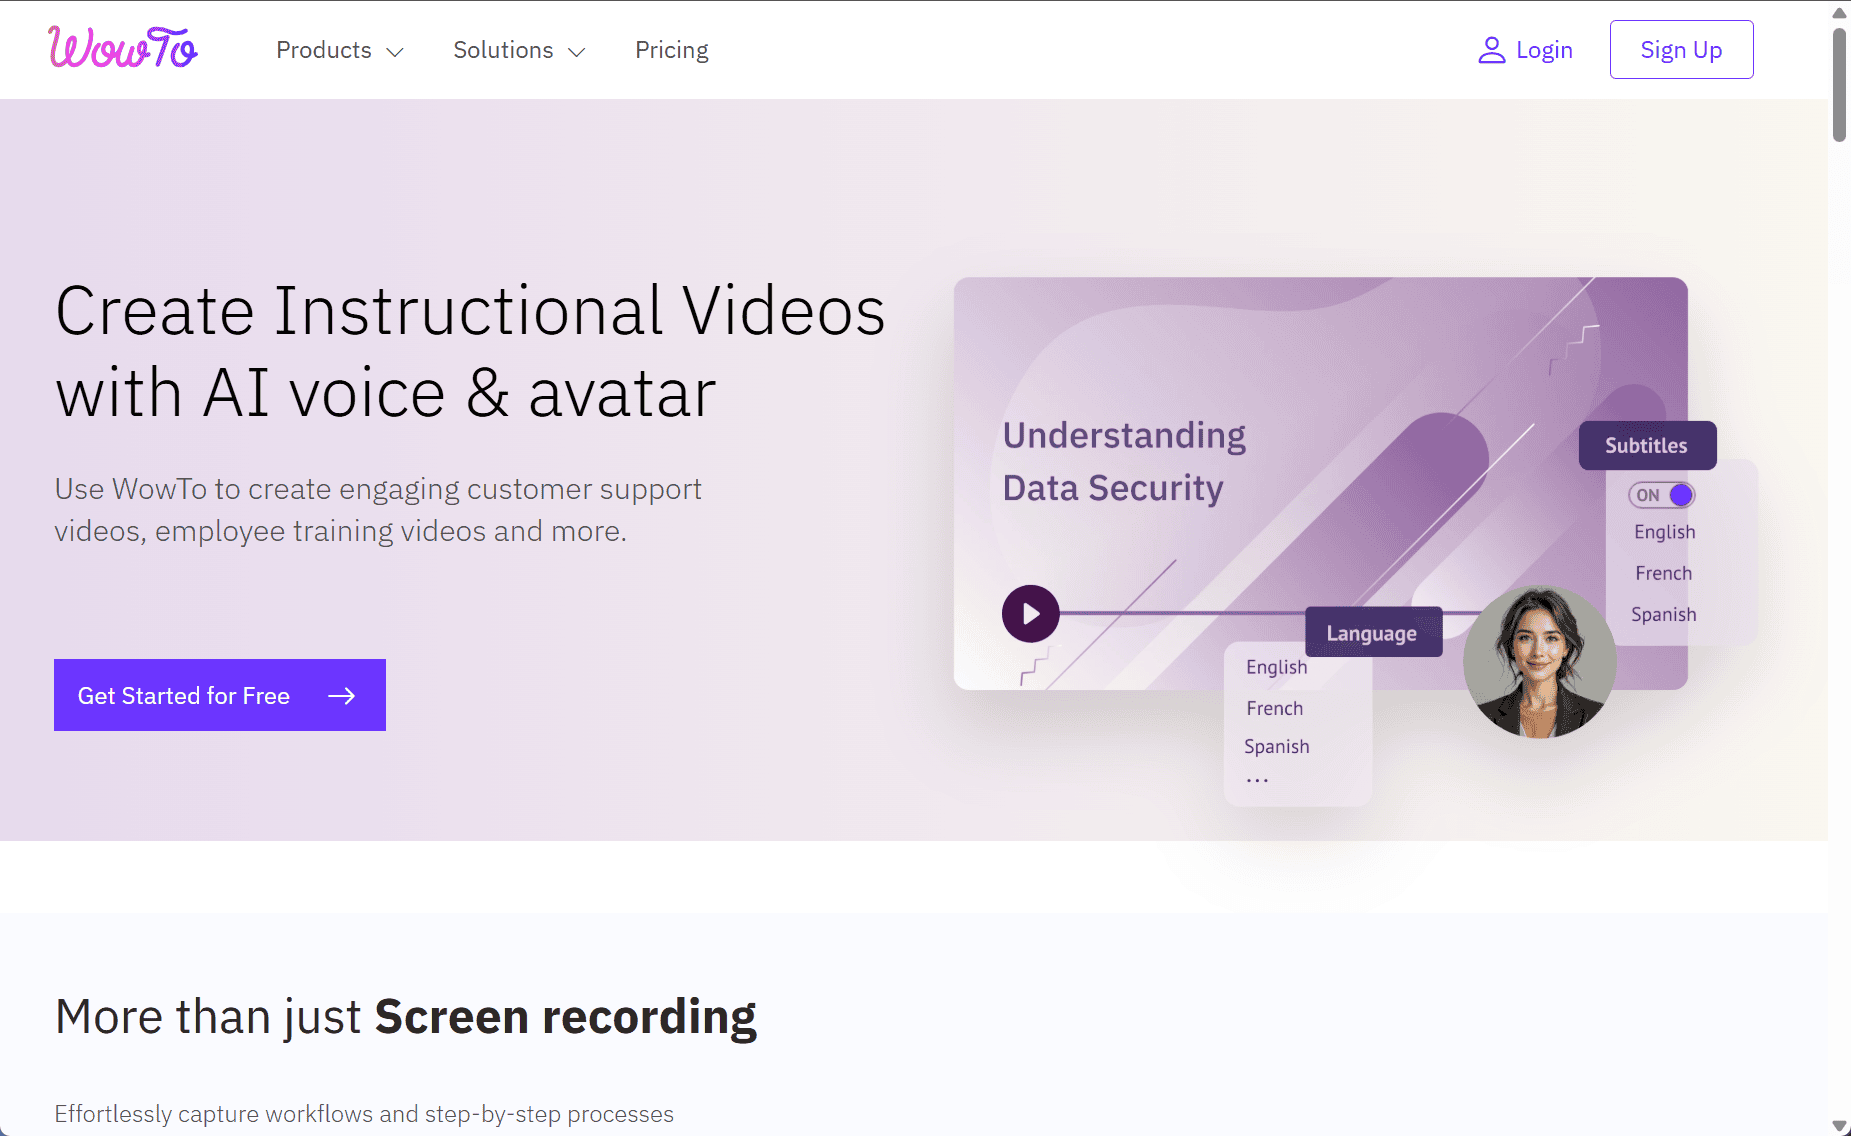Image resolution: width=1851 pixels, height=1136 pixels.
Task: Click the ellipsis under the Language list
Action: pos(1257,780)
